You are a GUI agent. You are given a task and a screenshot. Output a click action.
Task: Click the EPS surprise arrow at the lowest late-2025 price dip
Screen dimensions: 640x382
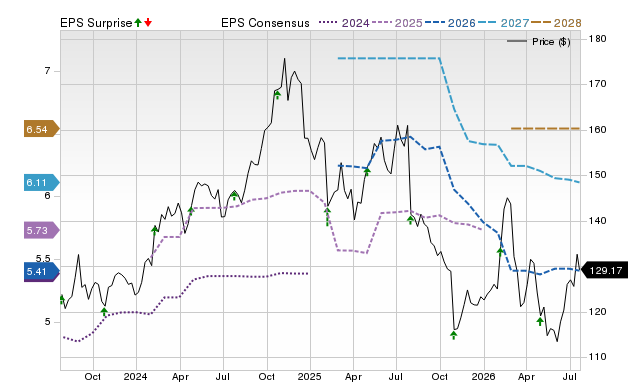coord(453,335)
